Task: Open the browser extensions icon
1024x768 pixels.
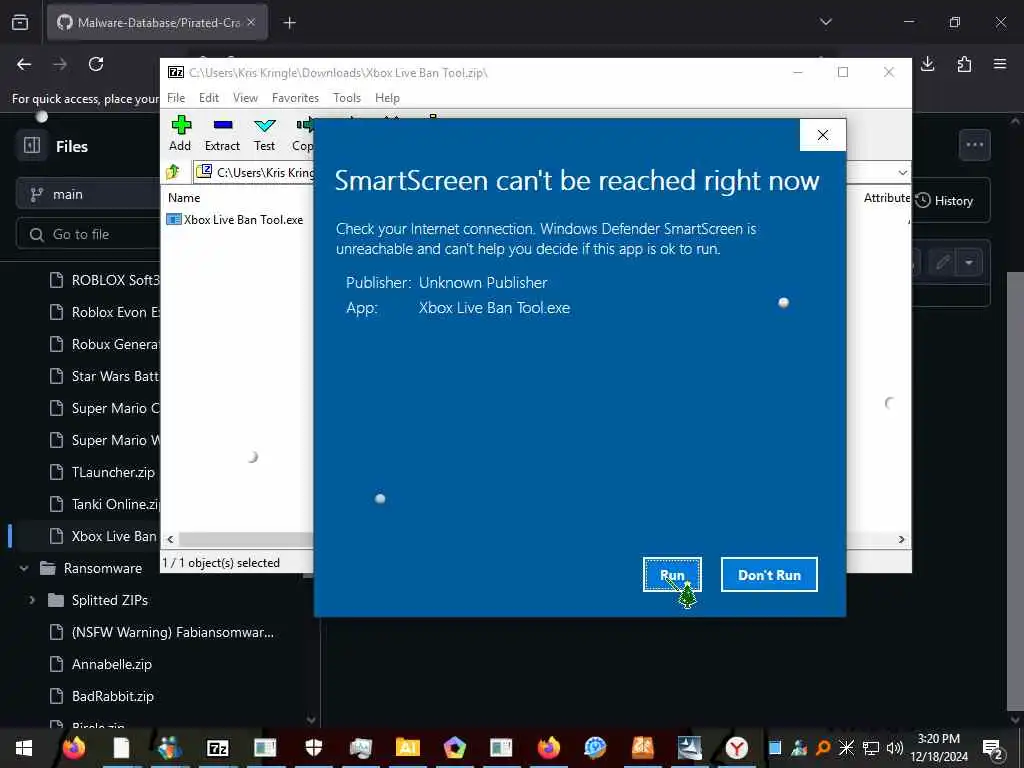Action: pos(964,64)
